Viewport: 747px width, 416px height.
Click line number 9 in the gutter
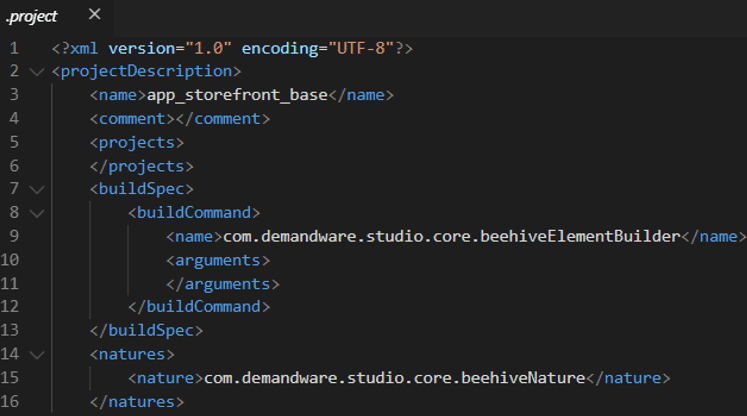coord(14,236)
